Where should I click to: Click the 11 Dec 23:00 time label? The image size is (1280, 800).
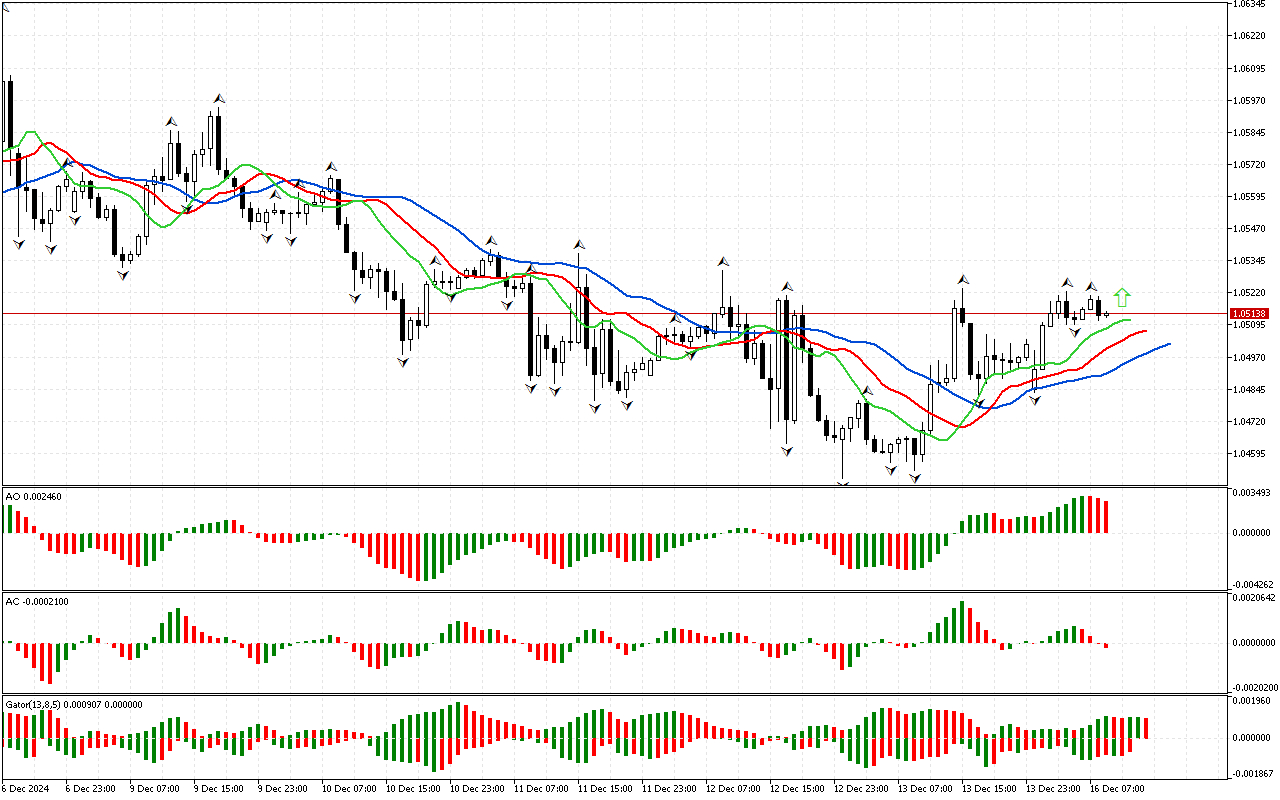point(669,788)
